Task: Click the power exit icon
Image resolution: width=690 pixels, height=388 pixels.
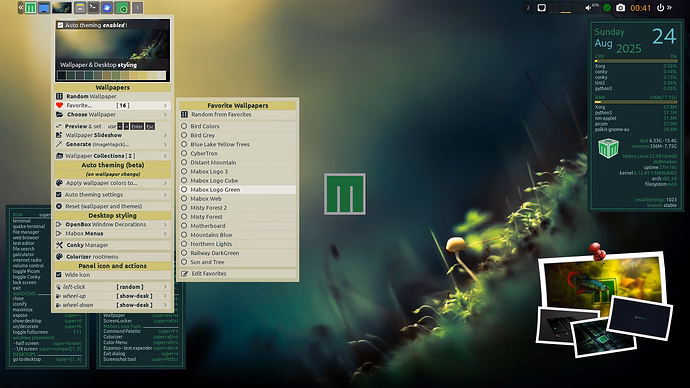Action: click(x=660, y=8)
